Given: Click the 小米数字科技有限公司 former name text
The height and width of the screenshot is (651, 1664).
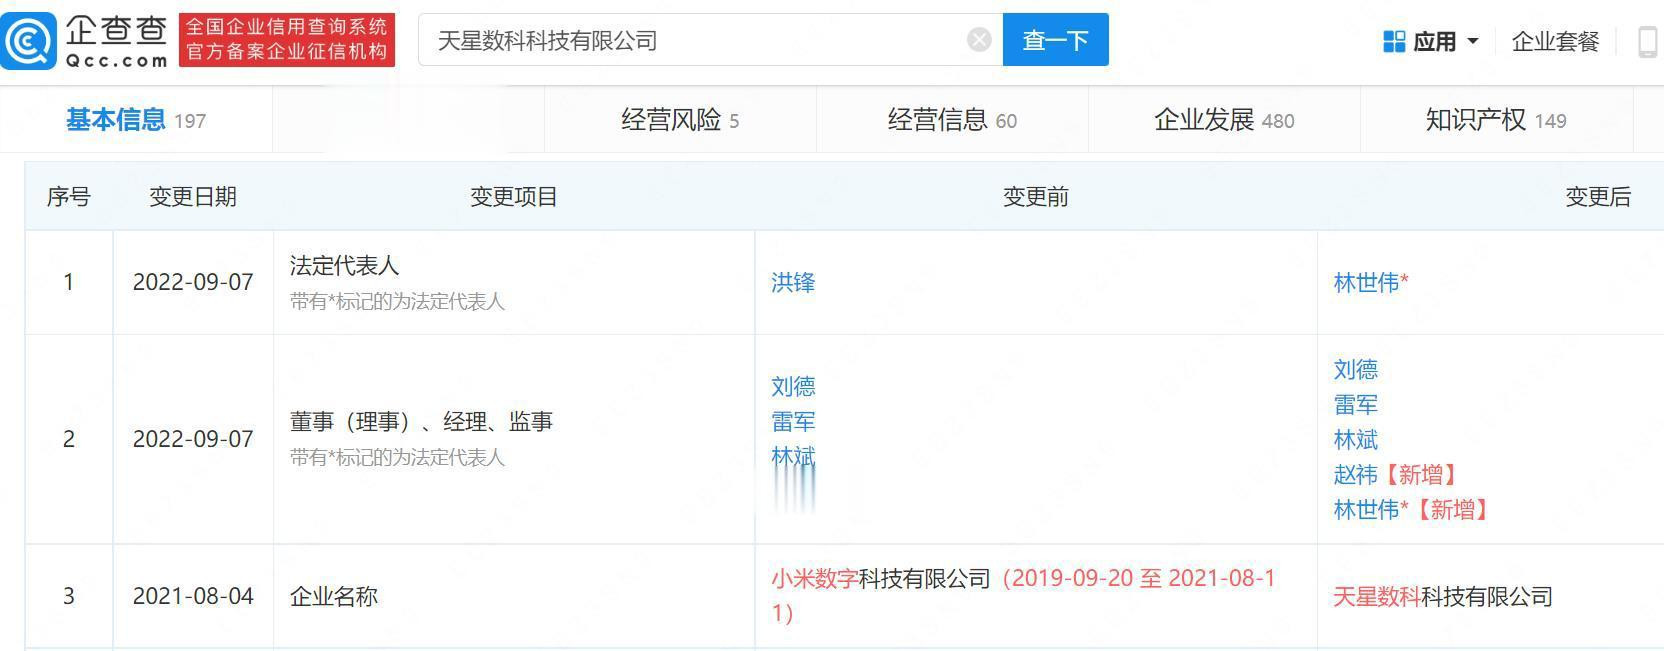Looking at the screenshot, I should tap(881, 579).
